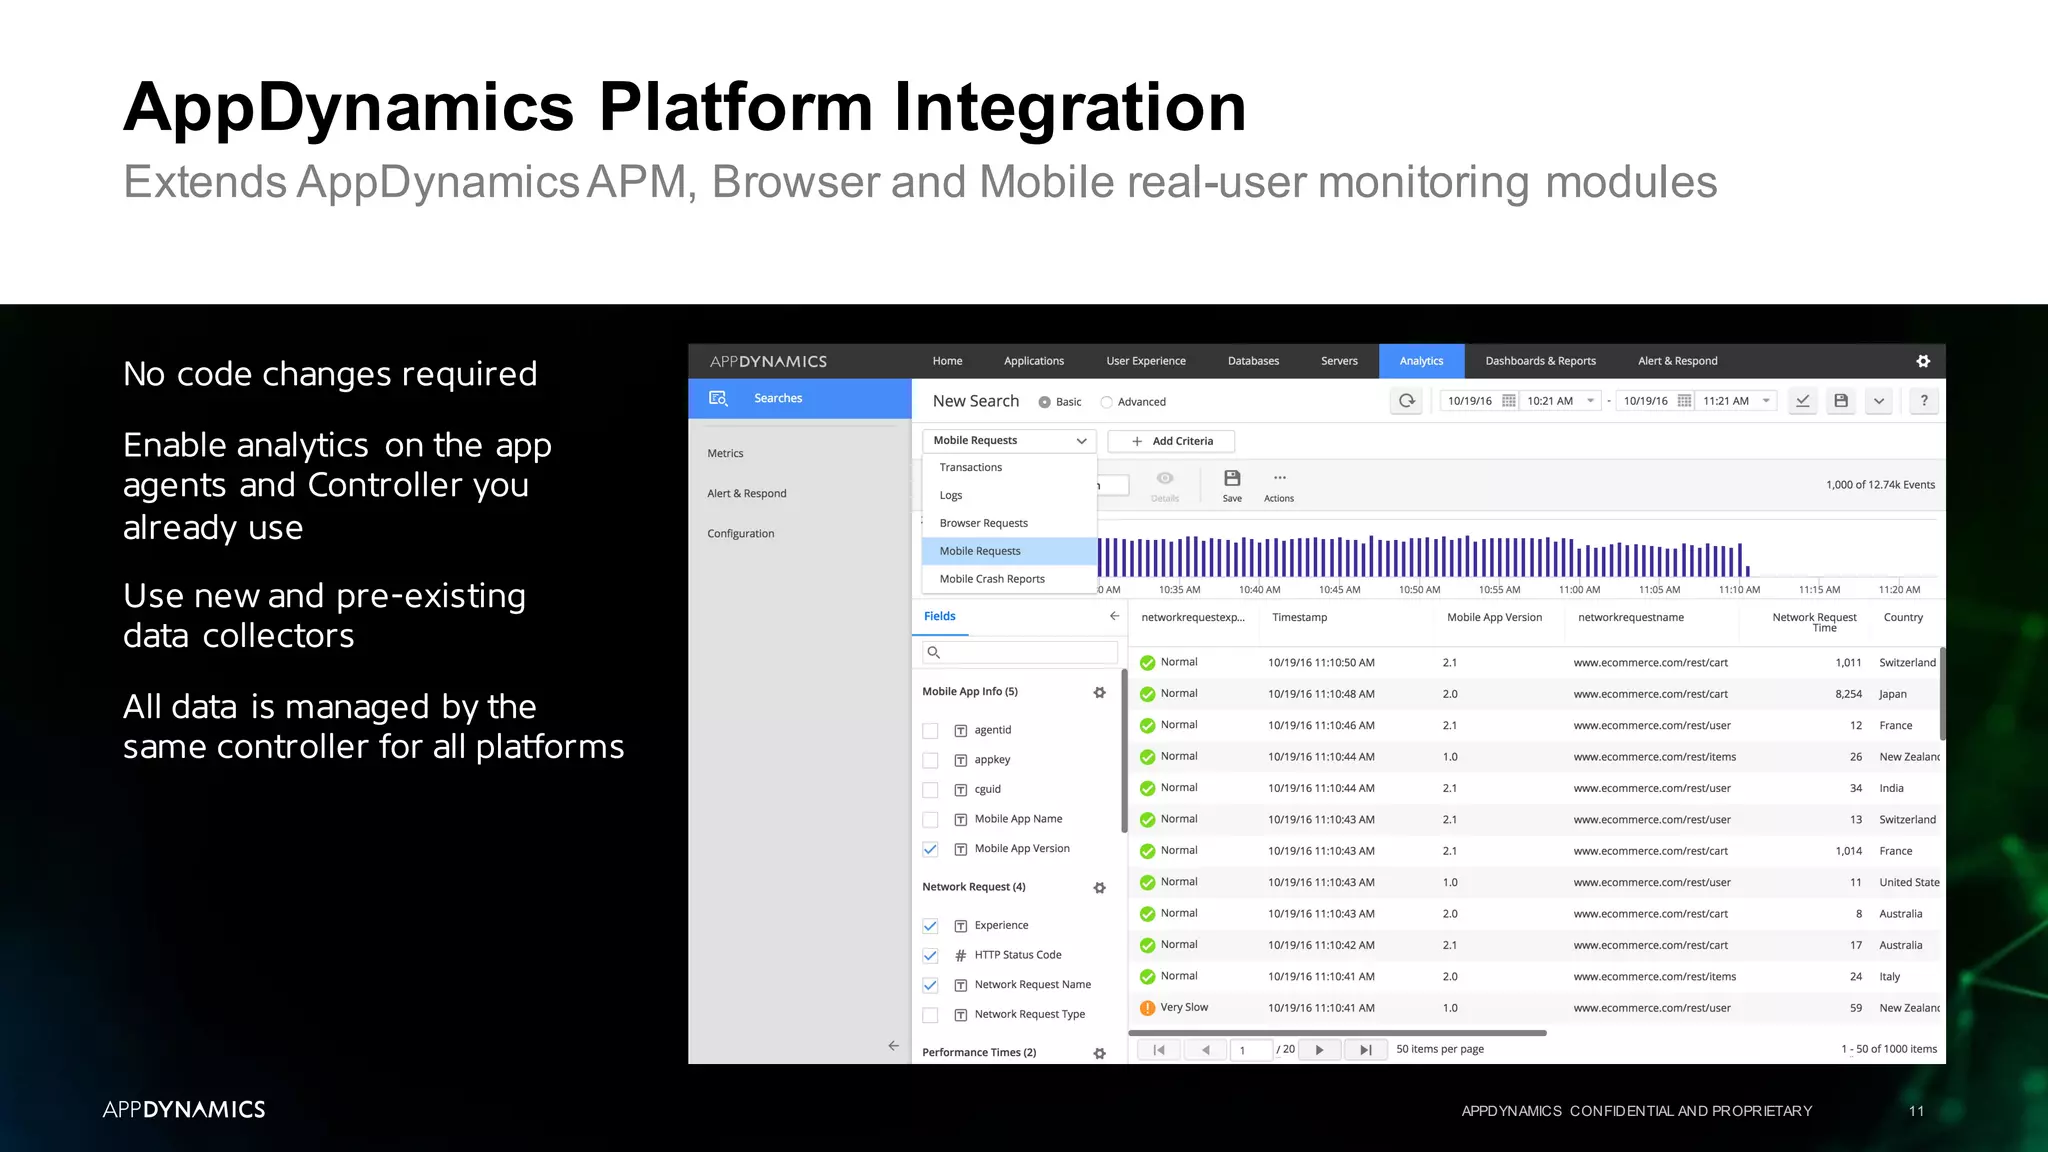This screenshot has height=1152, width=2048.
Task: Click the search magnifier in Fields box
Action: click(933, 653)
